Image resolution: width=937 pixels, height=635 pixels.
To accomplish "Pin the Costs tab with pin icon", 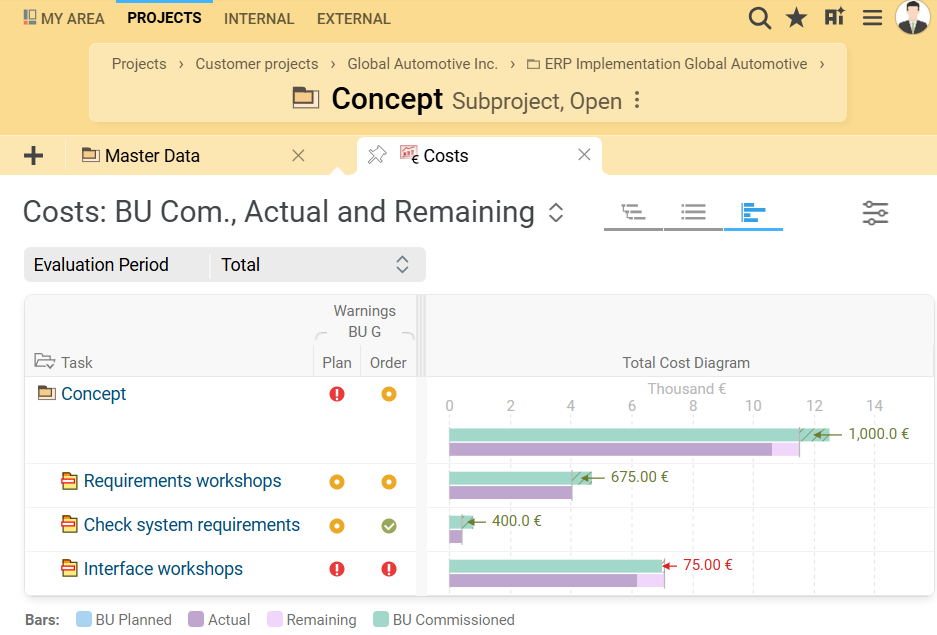I will click(x=377, y=155).
